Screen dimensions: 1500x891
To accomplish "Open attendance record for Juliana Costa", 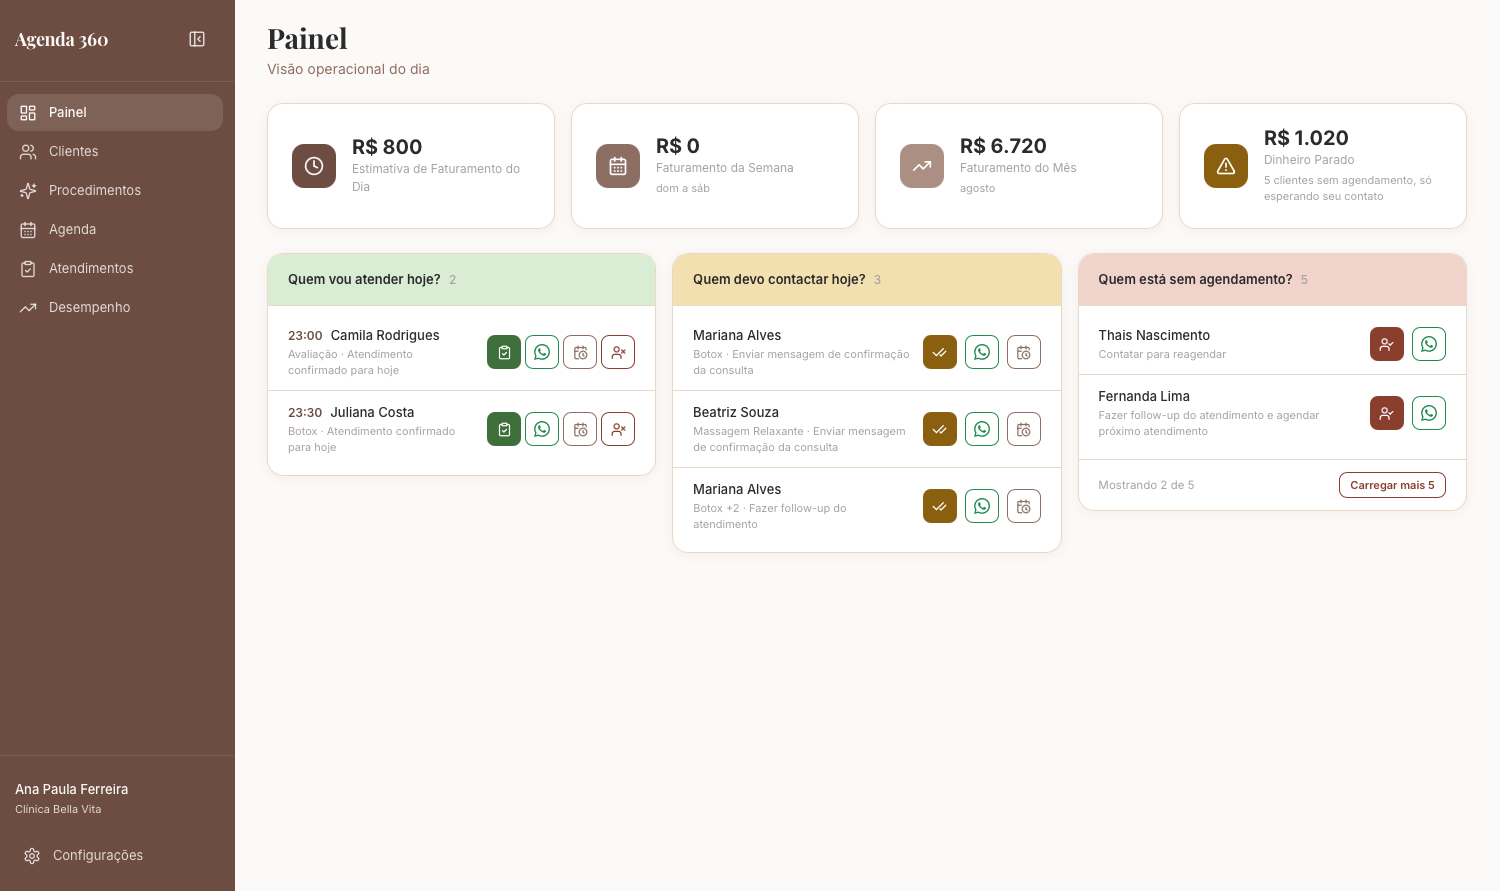I will coord(504,429).
